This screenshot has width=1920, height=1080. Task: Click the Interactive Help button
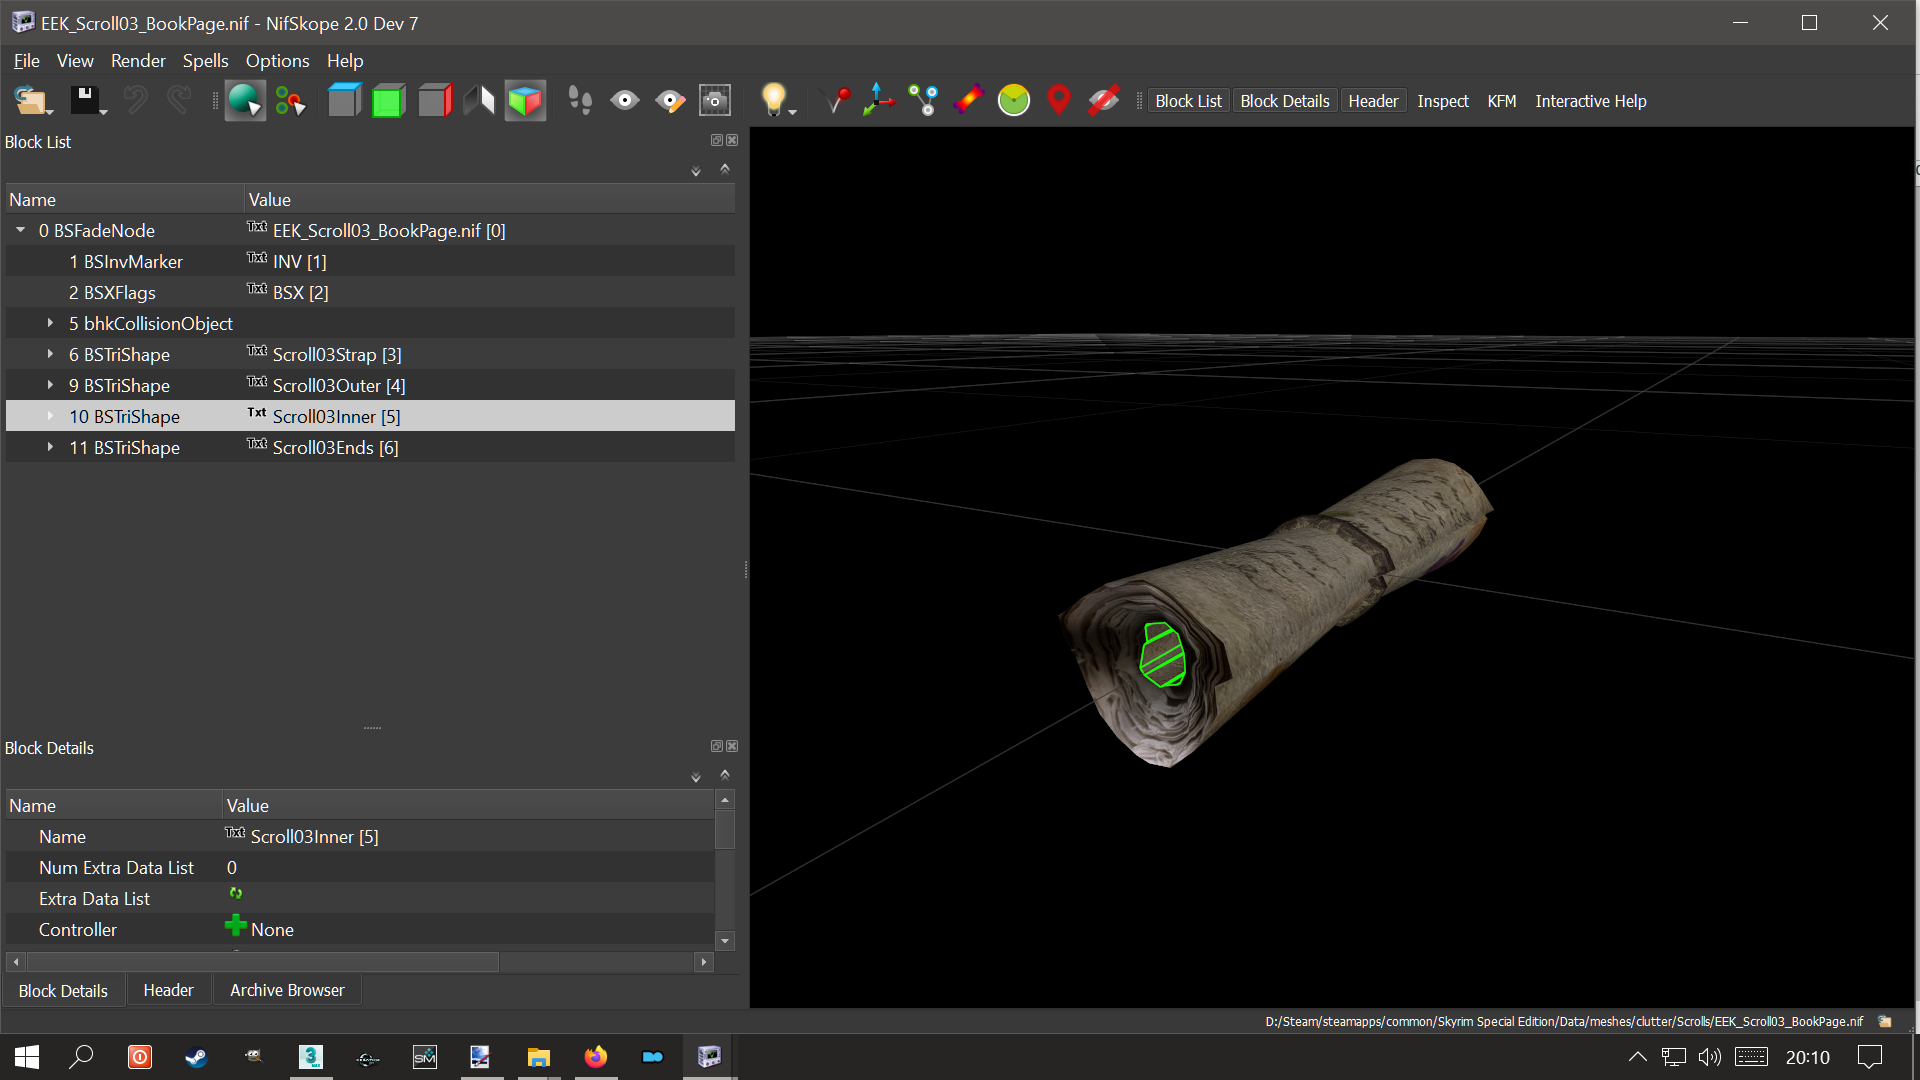(1590, 101)
